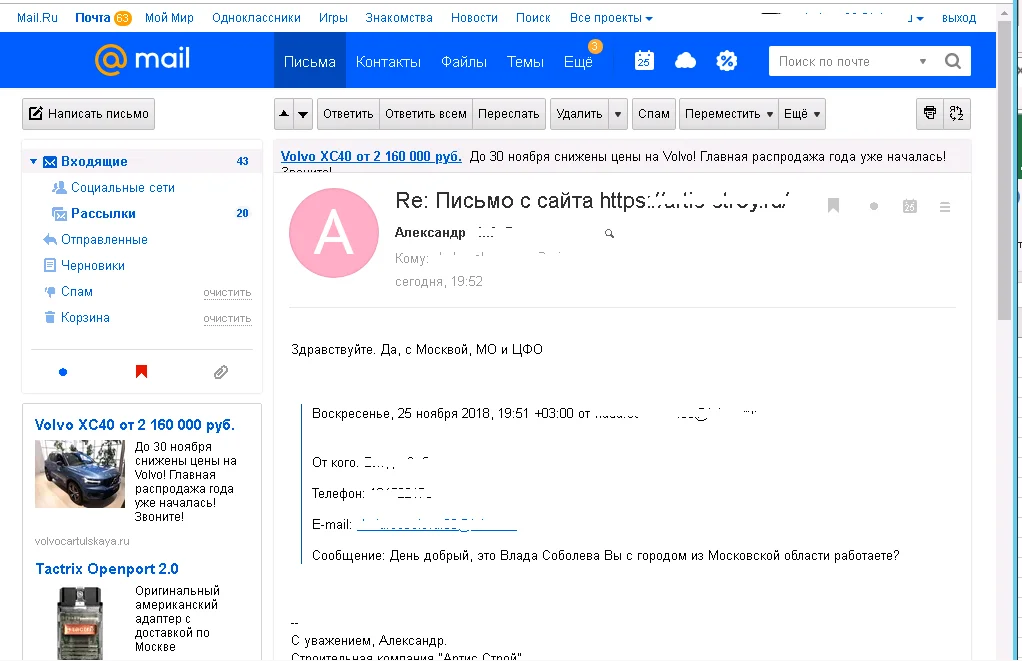Flag this email with the bookmark icon

pyautogui.click(x=833, y=206)
